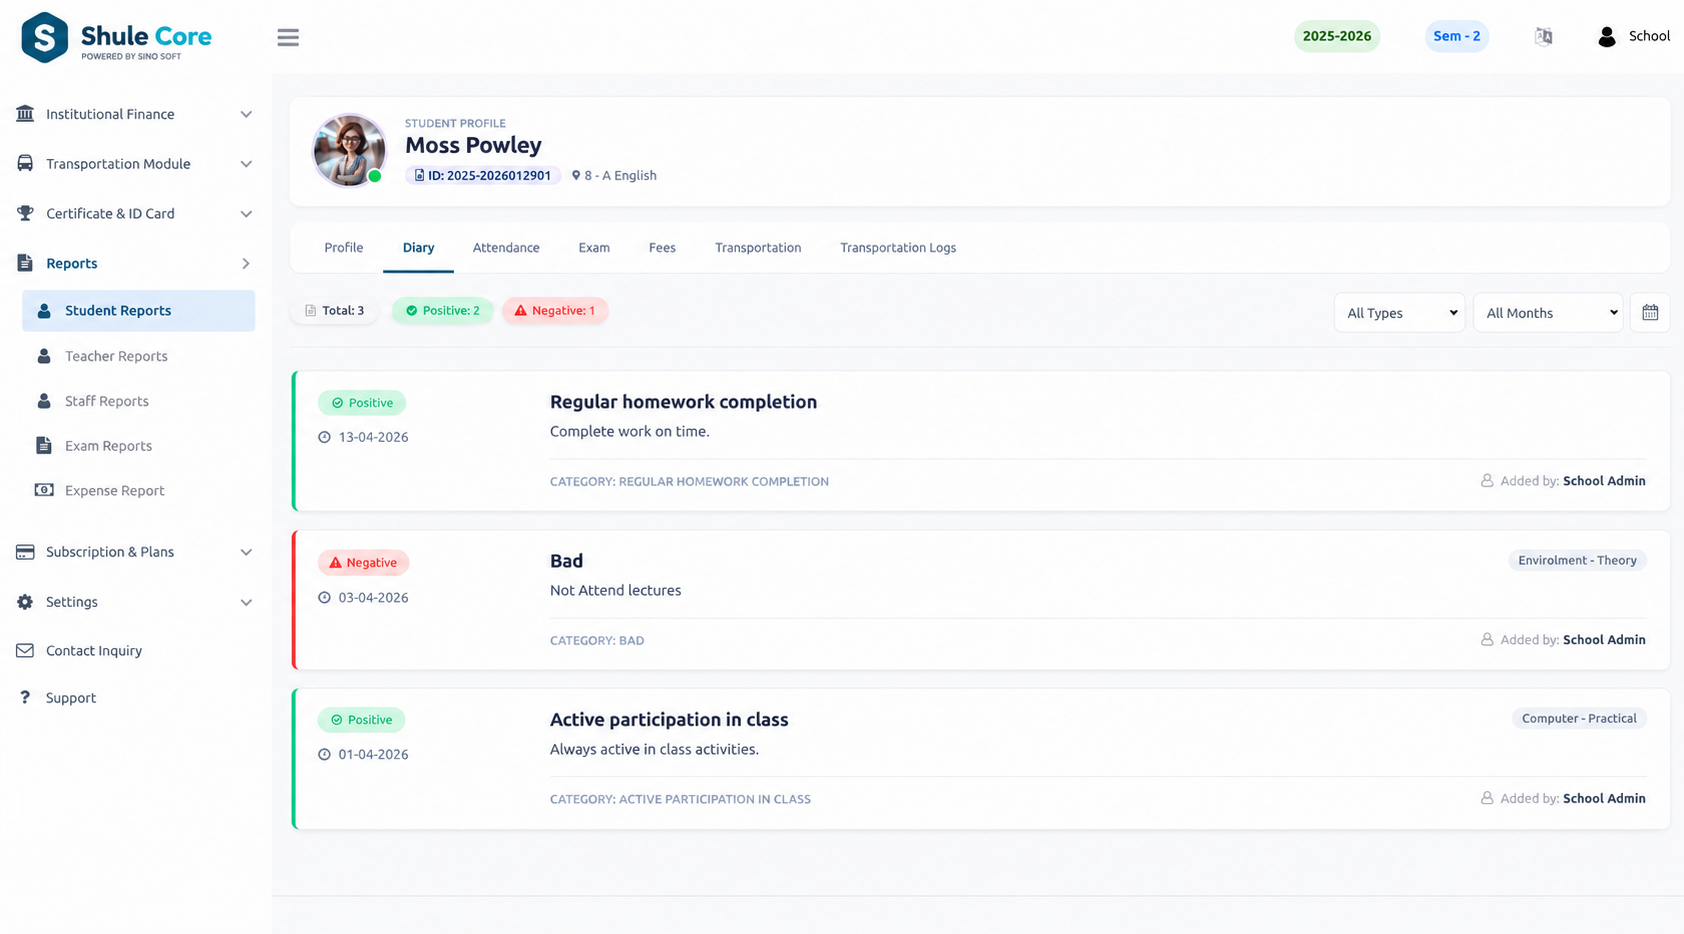Switch to the Attendance tab
This screenshot has height=934, width=1684.
coord(506,248)
